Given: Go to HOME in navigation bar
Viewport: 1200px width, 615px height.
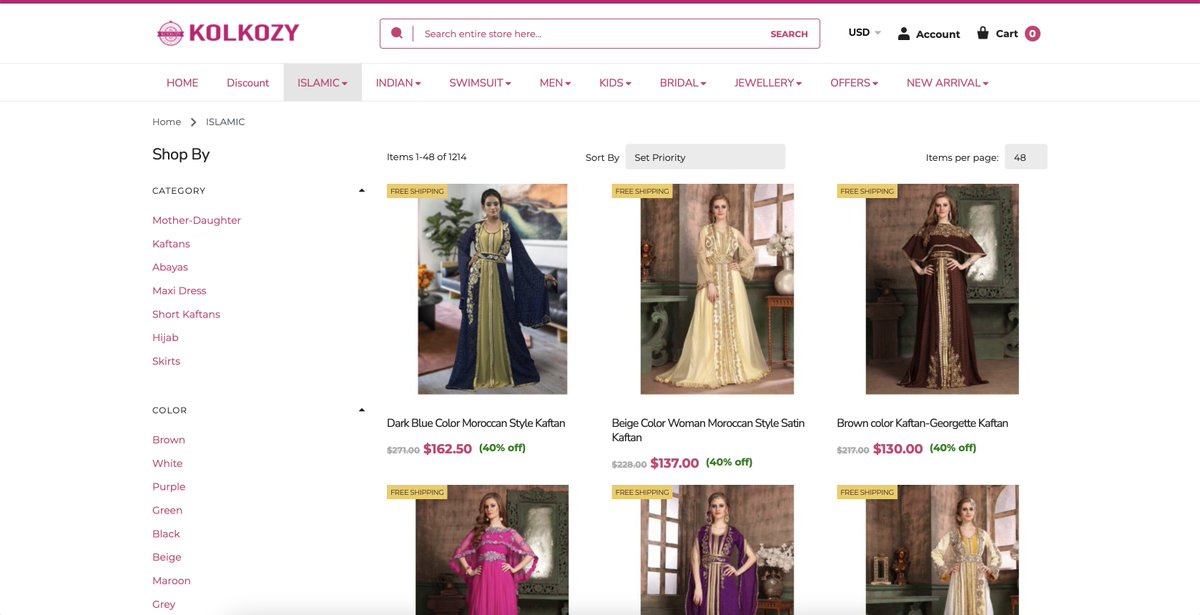Looking at the screenshot, I should (x=182, y=83).
